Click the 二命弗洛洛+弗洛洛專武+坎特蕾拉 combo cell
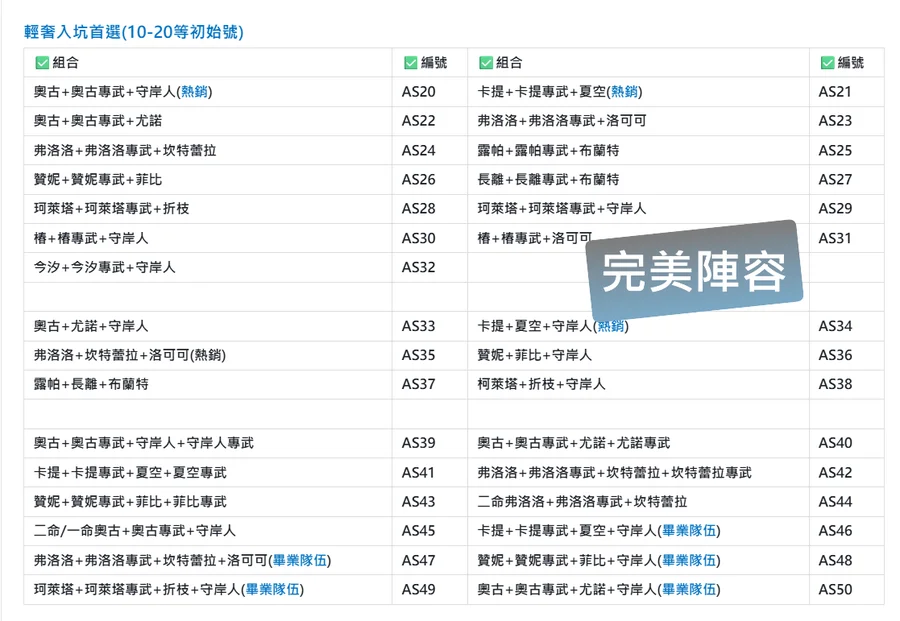Screen dimensions: 900x621 pyautogui.click(x=582, y=501)
